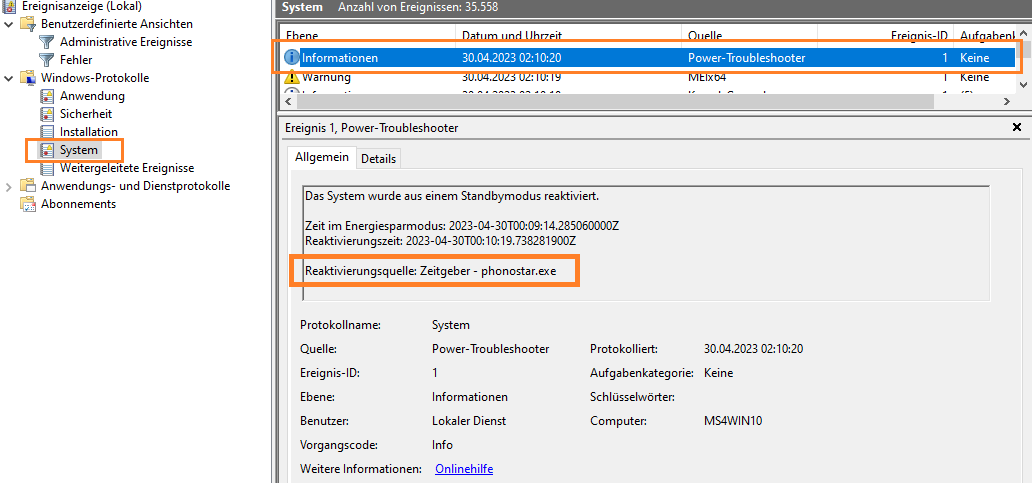This screenshot has width=1032, height=483.
Task: Click the Protokollname value 'System'
Action: (x=451, y=325)
